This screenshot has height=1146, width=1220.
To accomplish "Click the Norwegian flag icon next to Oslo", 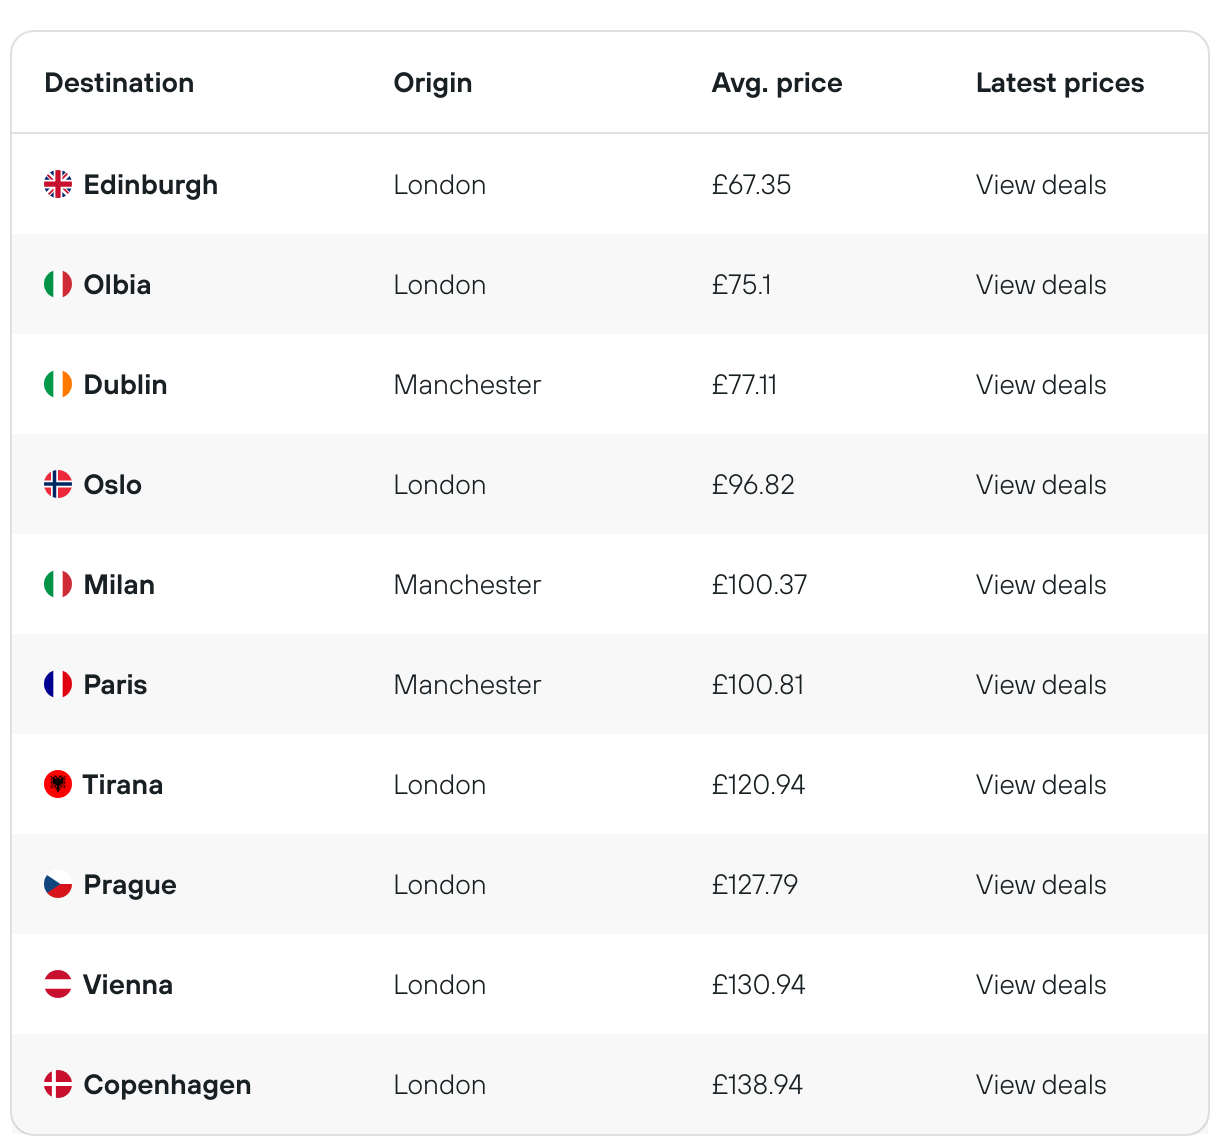I will click(x=58, y=484).
